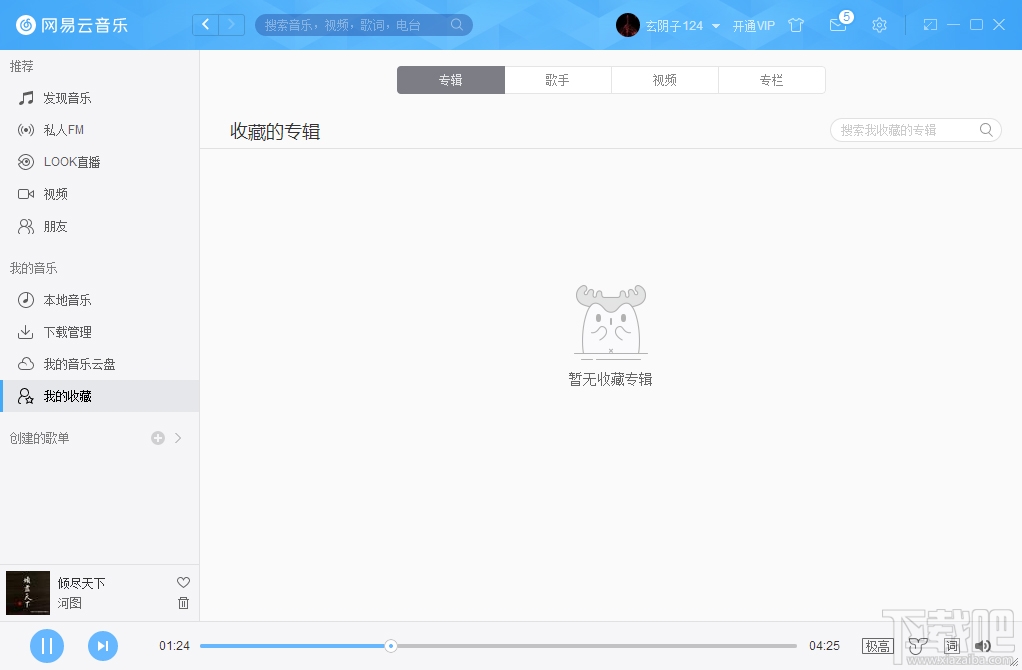This screenshot has height=670, width=1022.
Task: Expand the 创建的歌单 playlist section
Action: pyautogui.click(x=178, y=437)
